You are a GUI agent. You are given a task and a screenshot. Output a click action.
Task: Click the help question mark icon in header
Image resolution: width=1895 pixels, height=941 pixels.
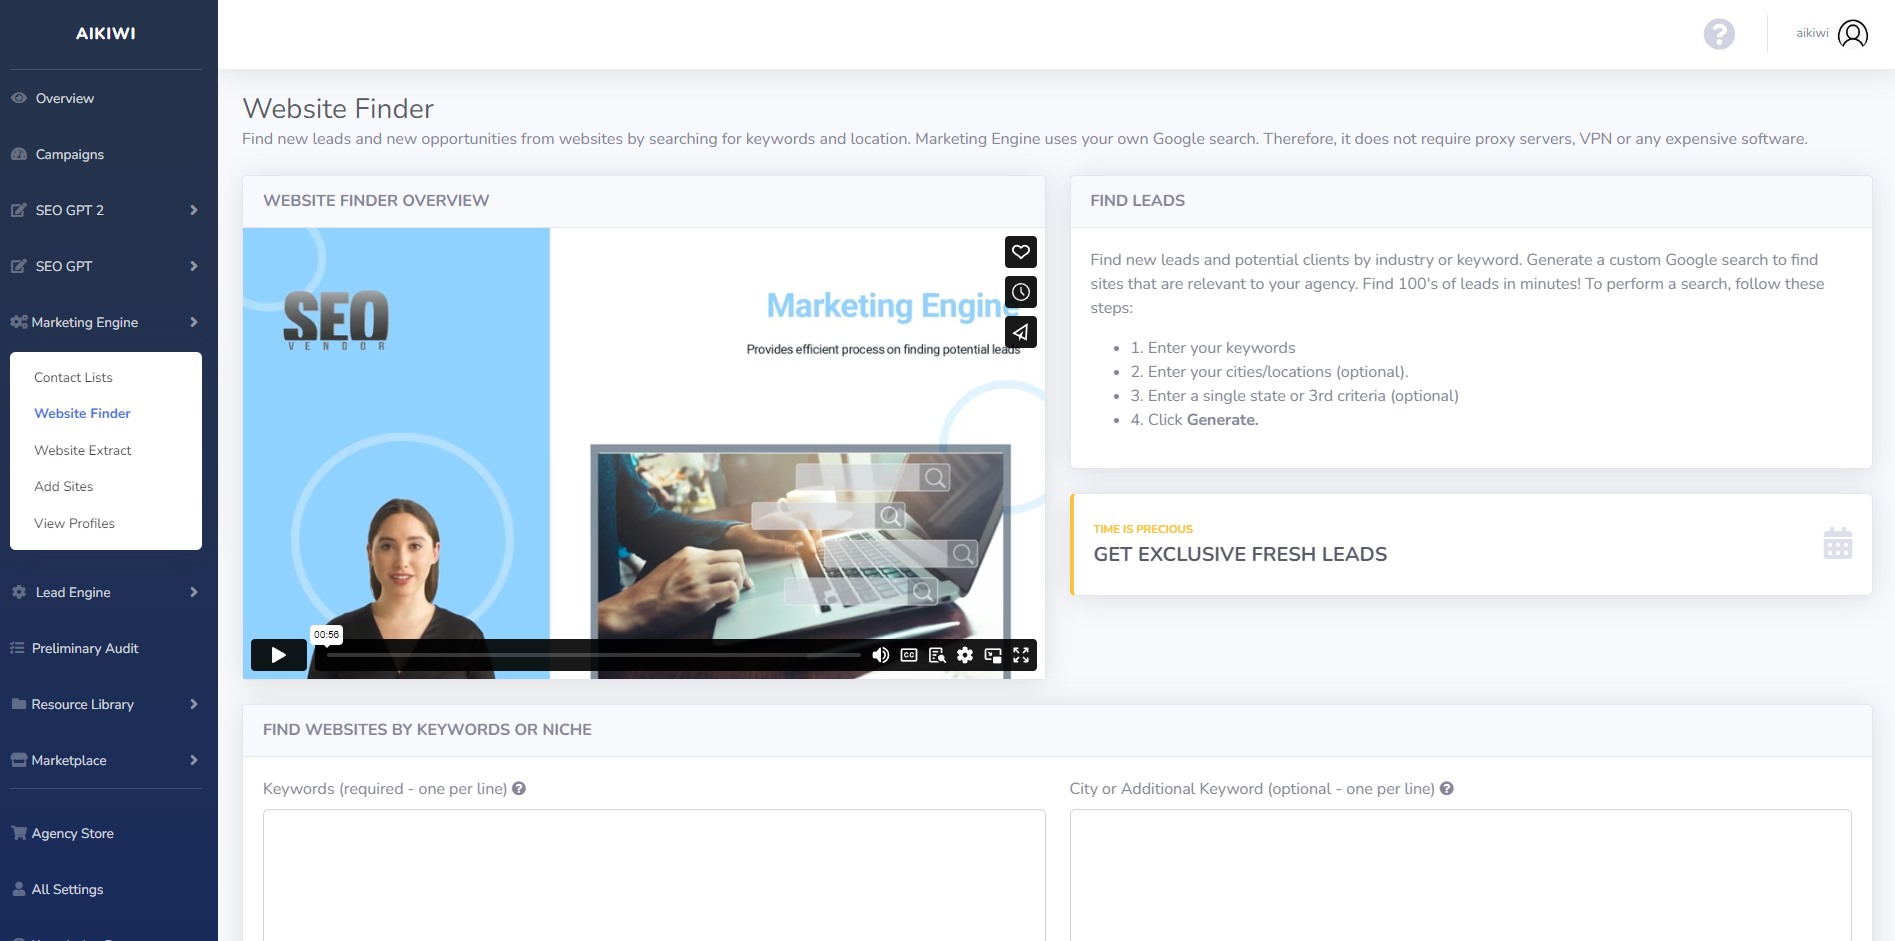[x=1719, y=34]
